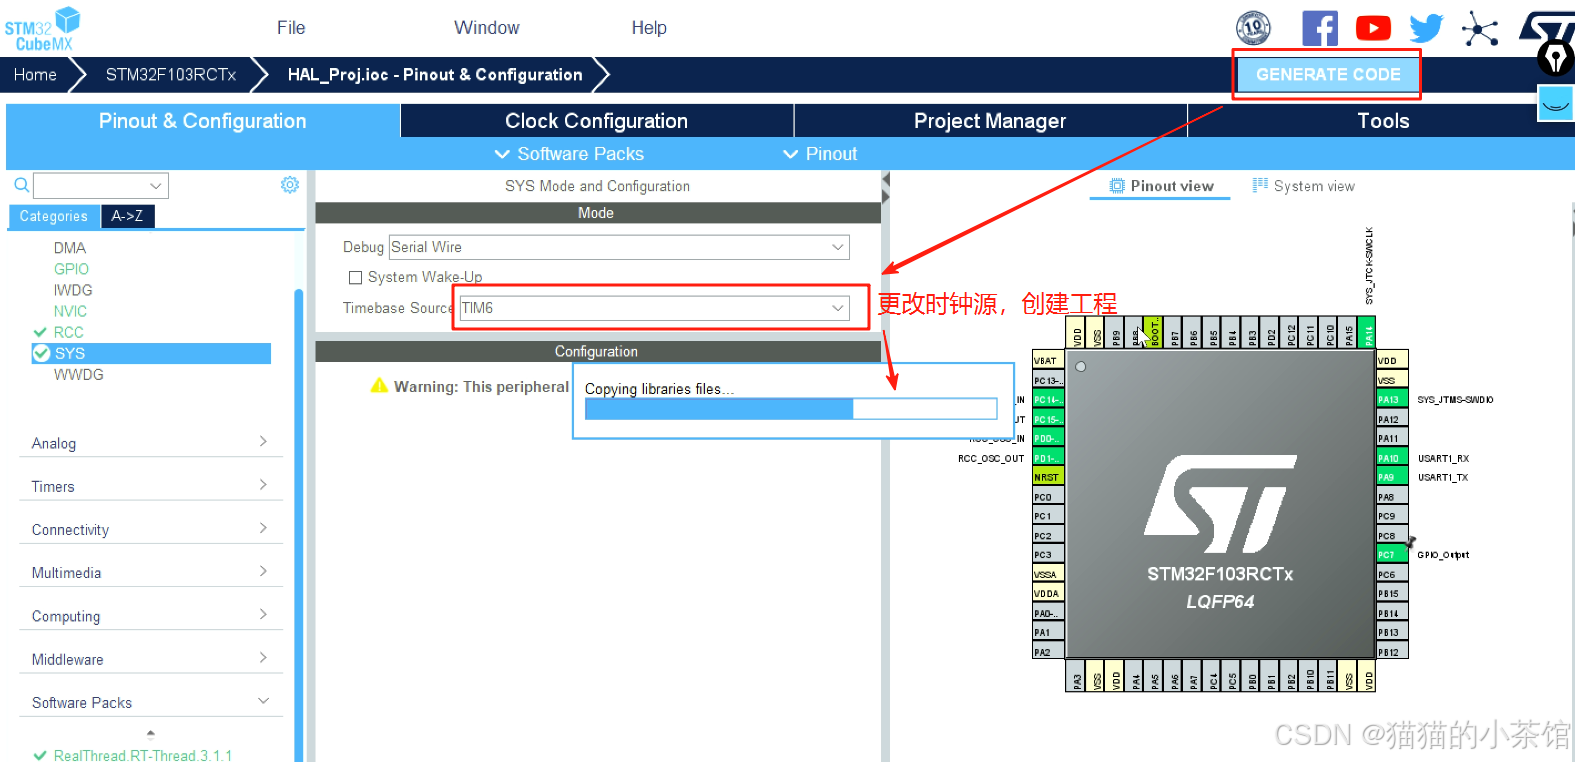This screenshot has height=762, width=1575.
Task: Select the Pinout view tab
Action: tap(1161, 186)
